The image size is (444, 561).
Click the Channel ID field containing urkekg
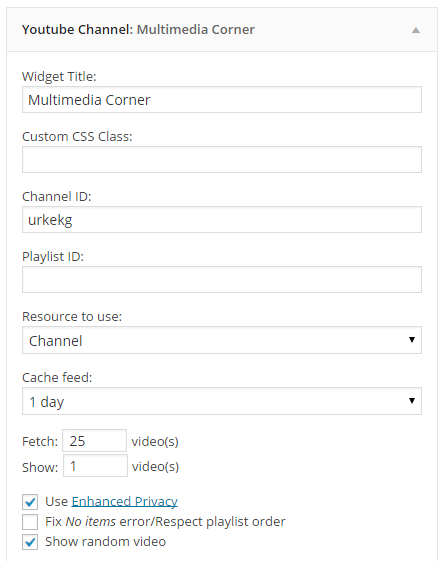222,219
